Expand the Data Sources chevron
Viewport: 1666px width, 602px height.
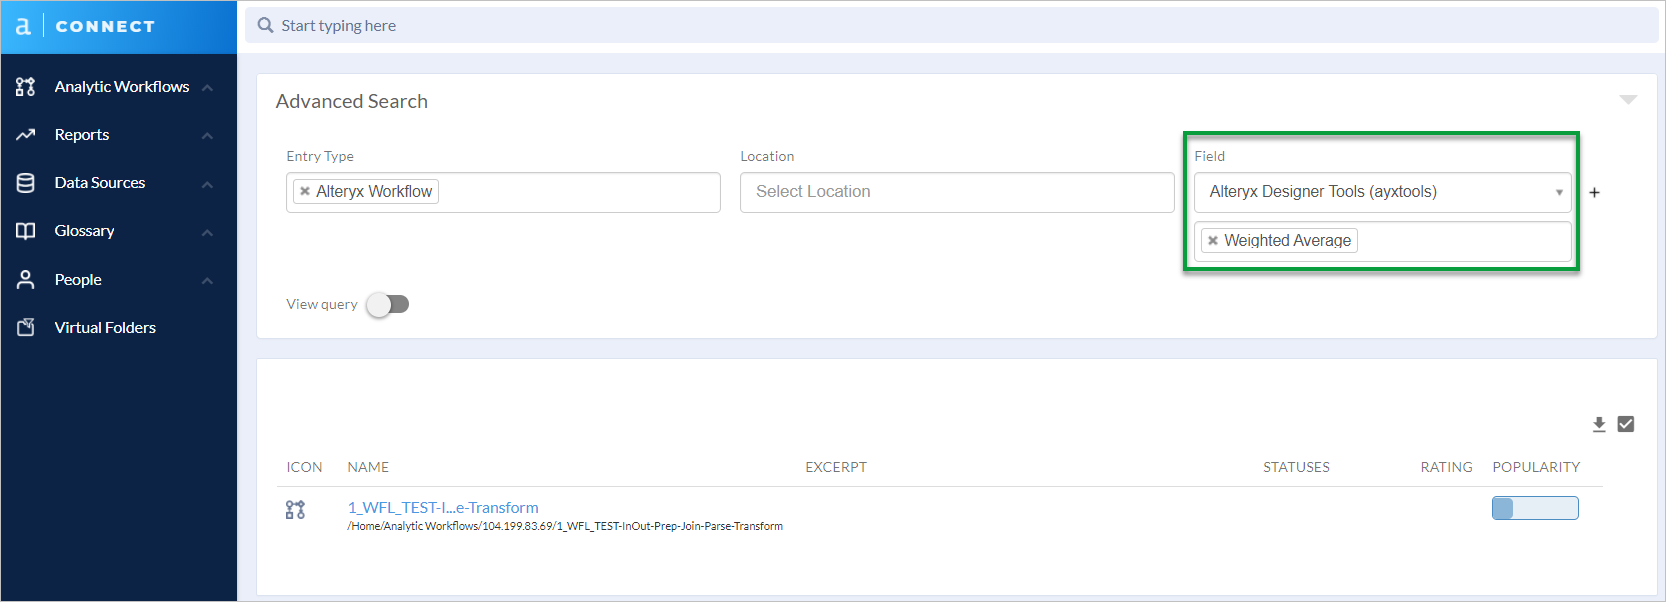(x=207, y=184)
